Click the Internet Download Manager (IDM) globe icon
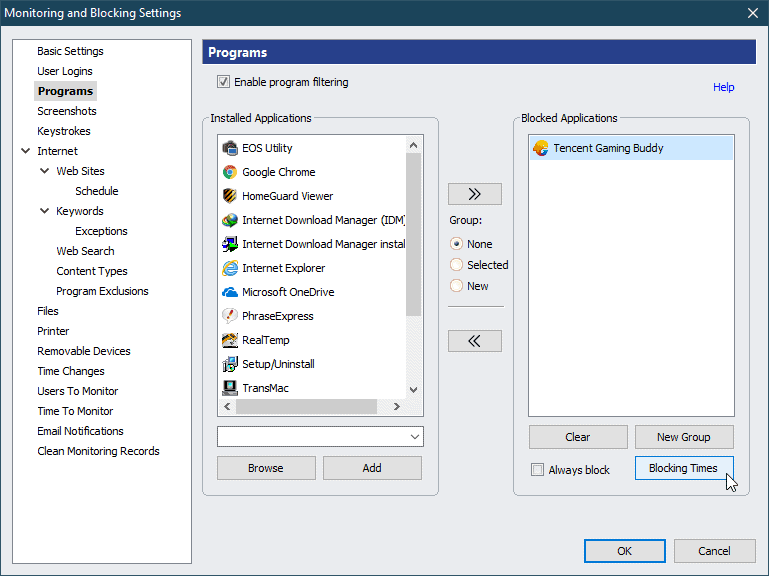Image resolution: width=769 pixels, height=576 pixels. (x=230, y=220)
